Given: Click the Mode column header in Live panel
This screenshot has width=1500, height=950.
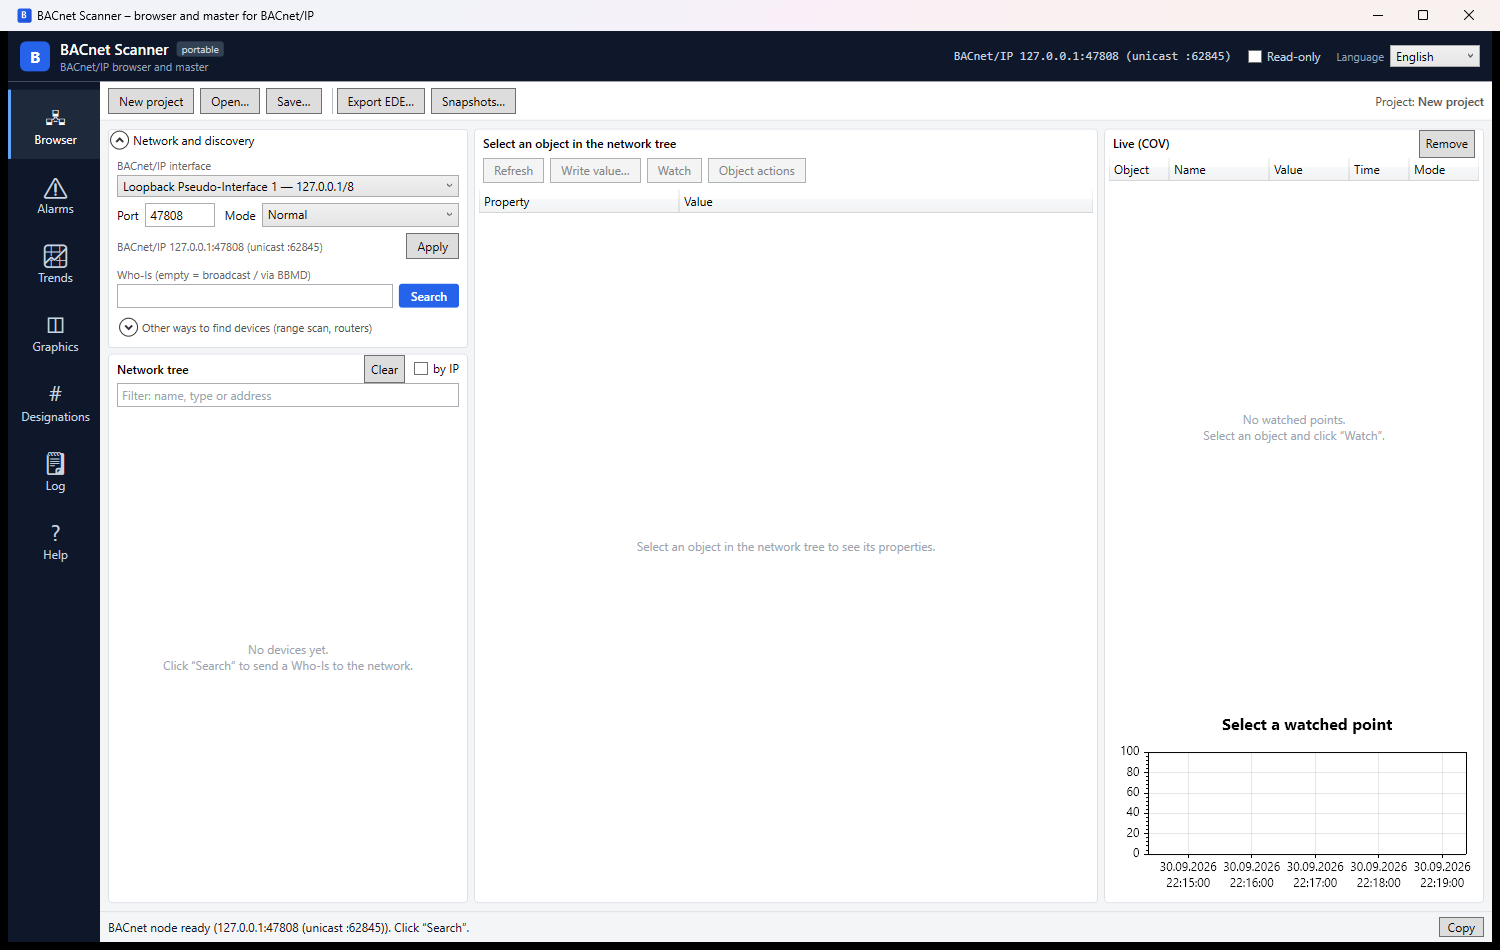Looking at the screenshot, I should [1443, 170].
